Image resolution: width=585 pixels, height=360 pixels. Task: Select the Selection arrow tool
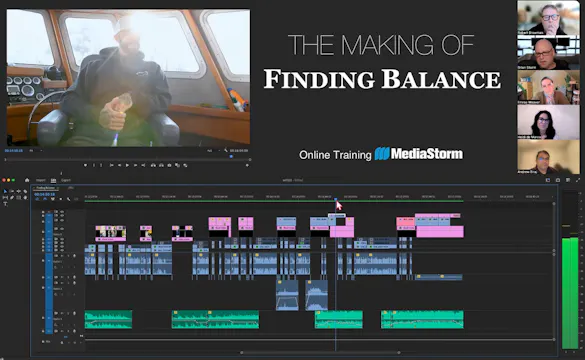click(x=5, y=191)
